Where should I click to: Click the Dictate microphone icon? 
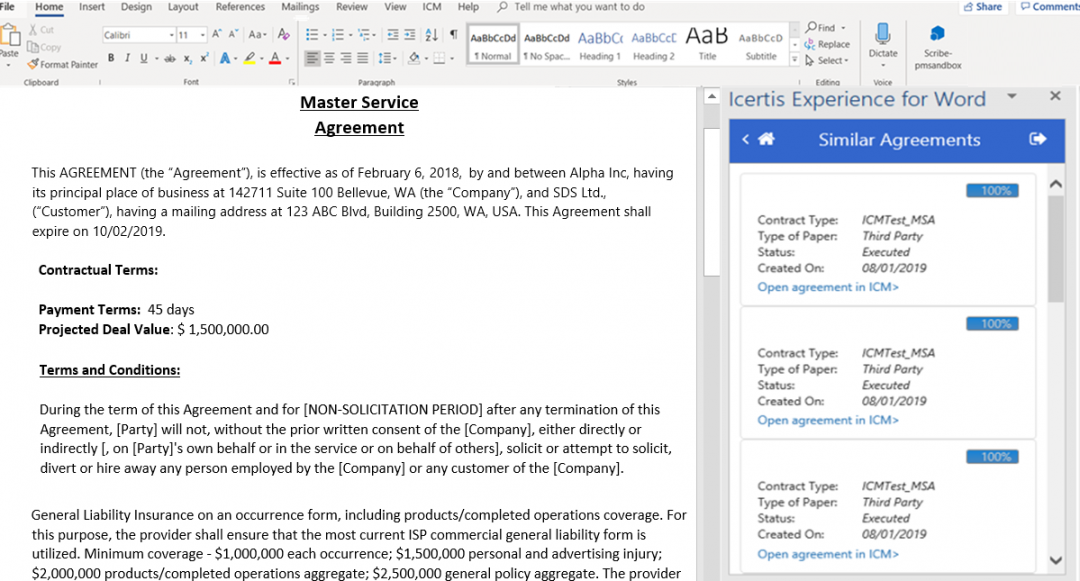click(882, 35)
